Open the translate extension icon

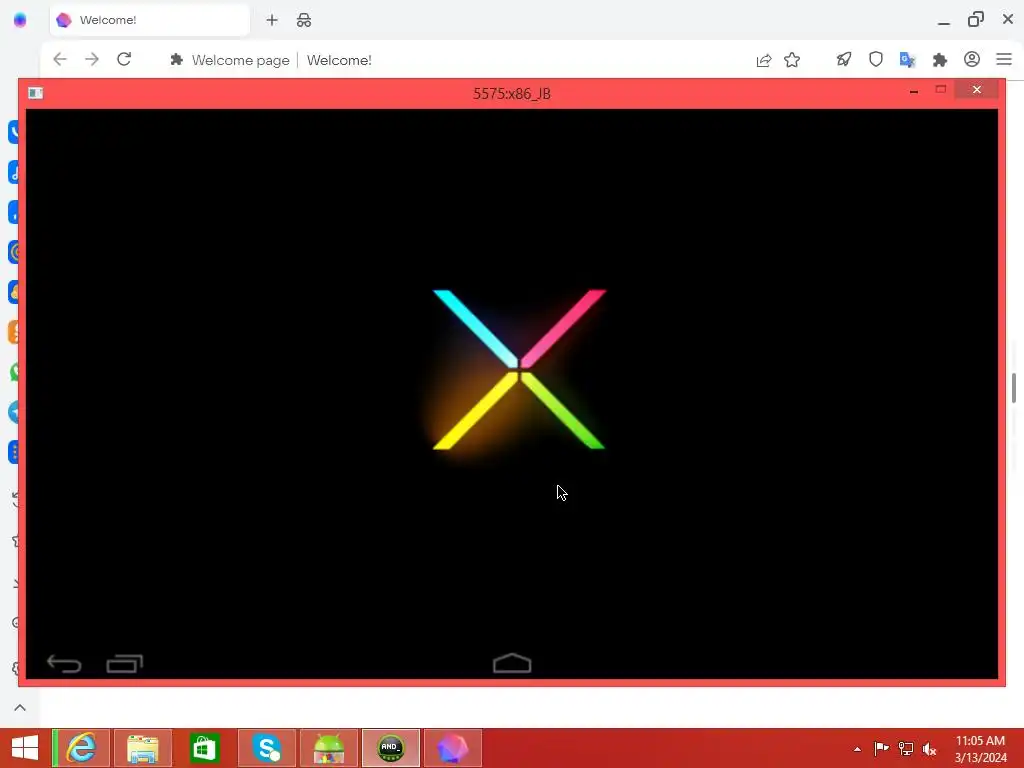tap(908, 59)
